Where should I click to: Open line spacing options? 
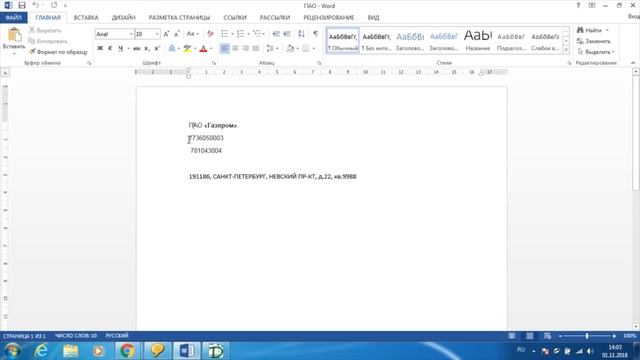[272, 49]
